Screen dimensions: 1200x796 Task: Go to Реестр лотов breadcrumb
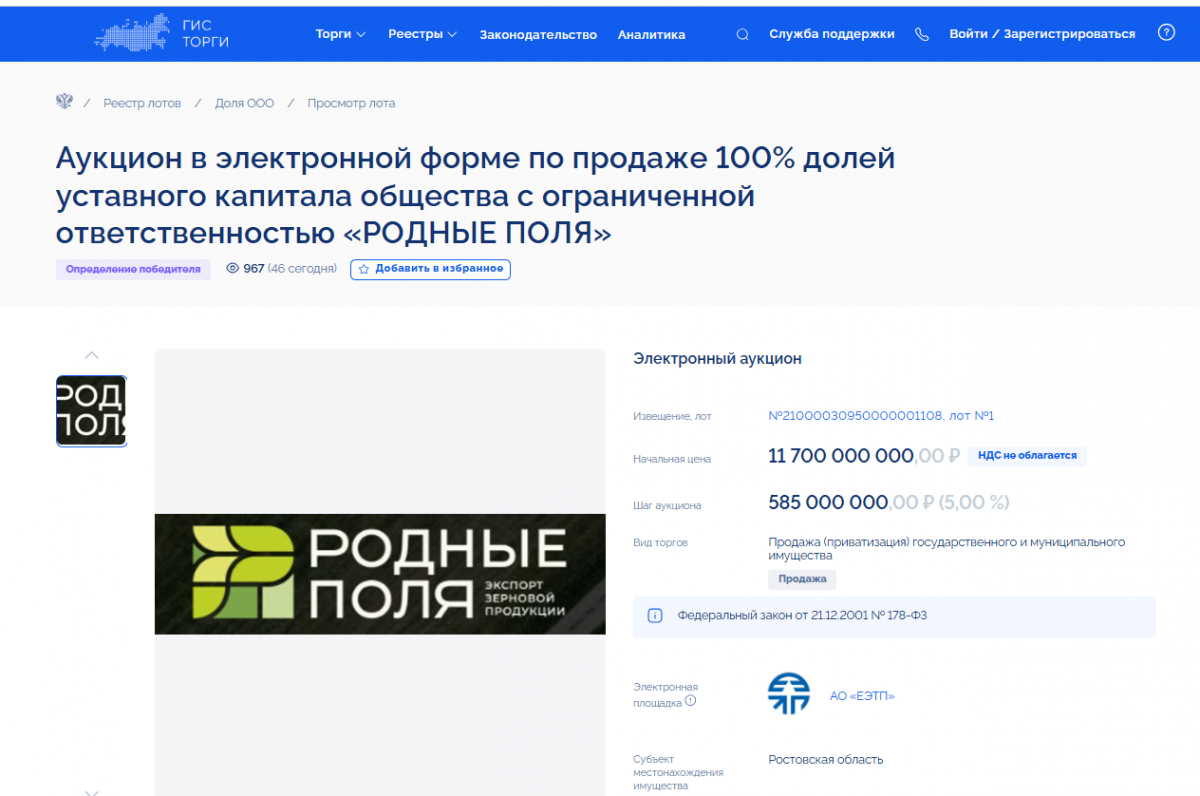(142, 103)
